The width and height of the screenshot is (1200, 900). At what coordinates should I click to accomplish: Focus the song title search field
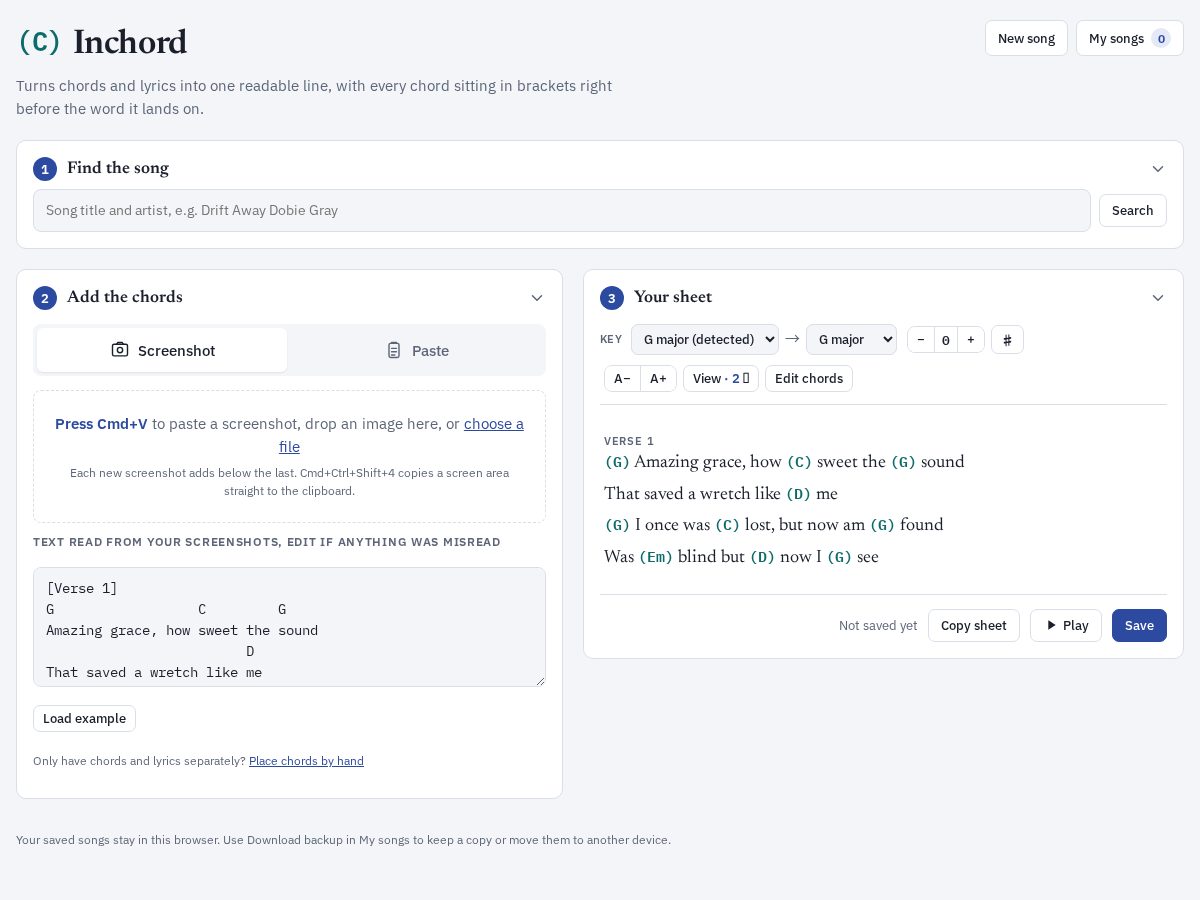pyautogui.click(x=562, y=210)
